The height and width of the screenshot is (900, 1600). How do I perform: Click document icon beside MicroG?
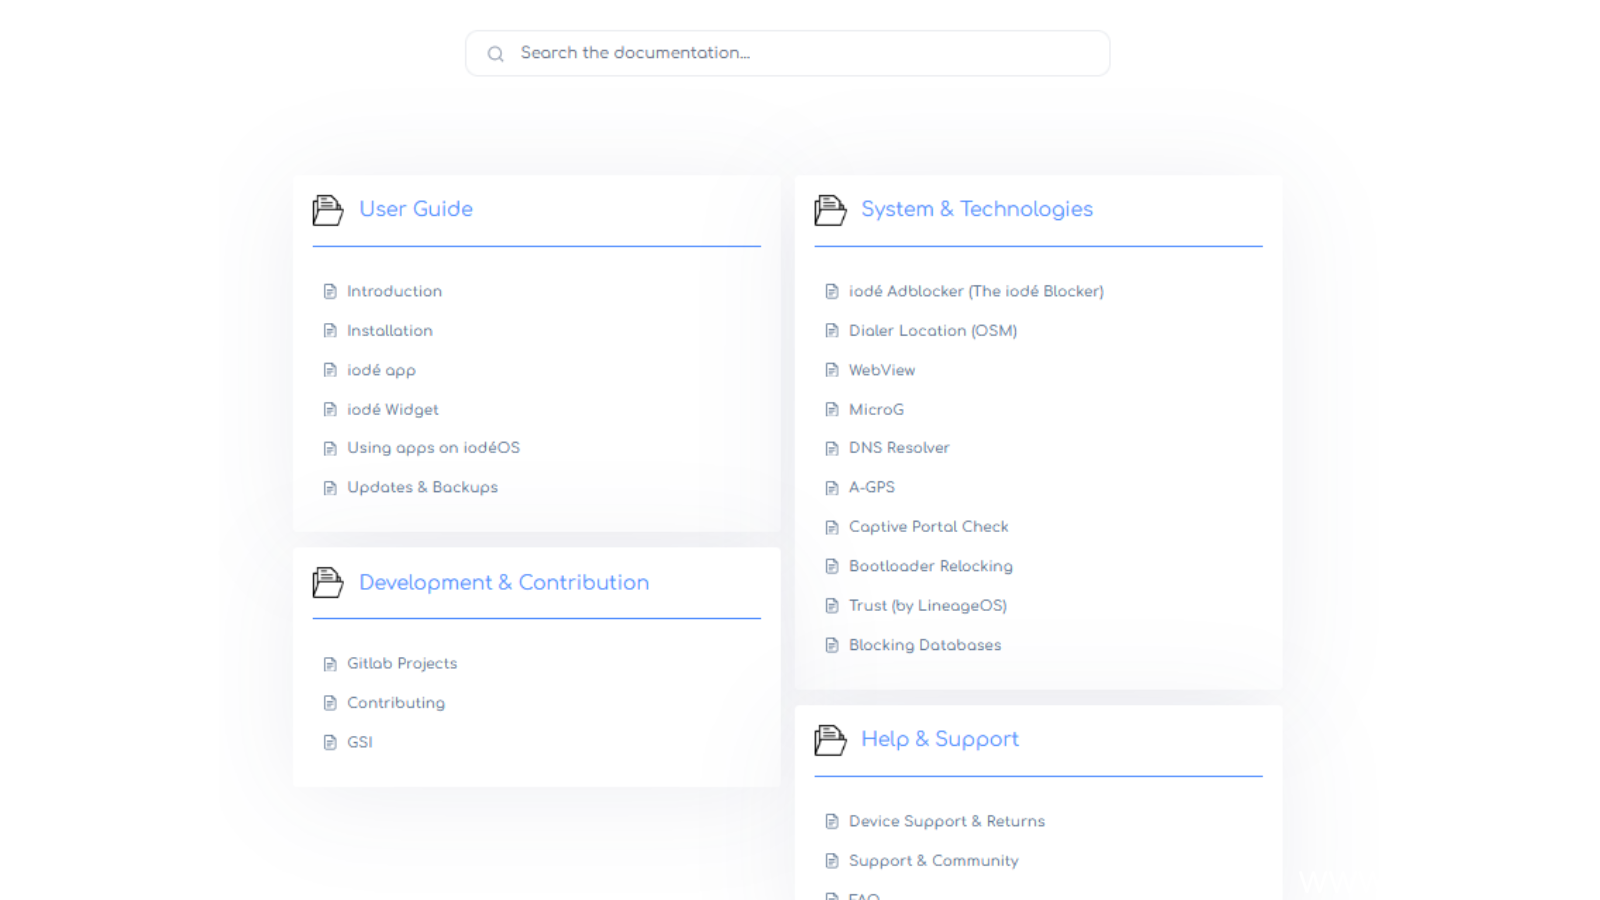(832, 410)
